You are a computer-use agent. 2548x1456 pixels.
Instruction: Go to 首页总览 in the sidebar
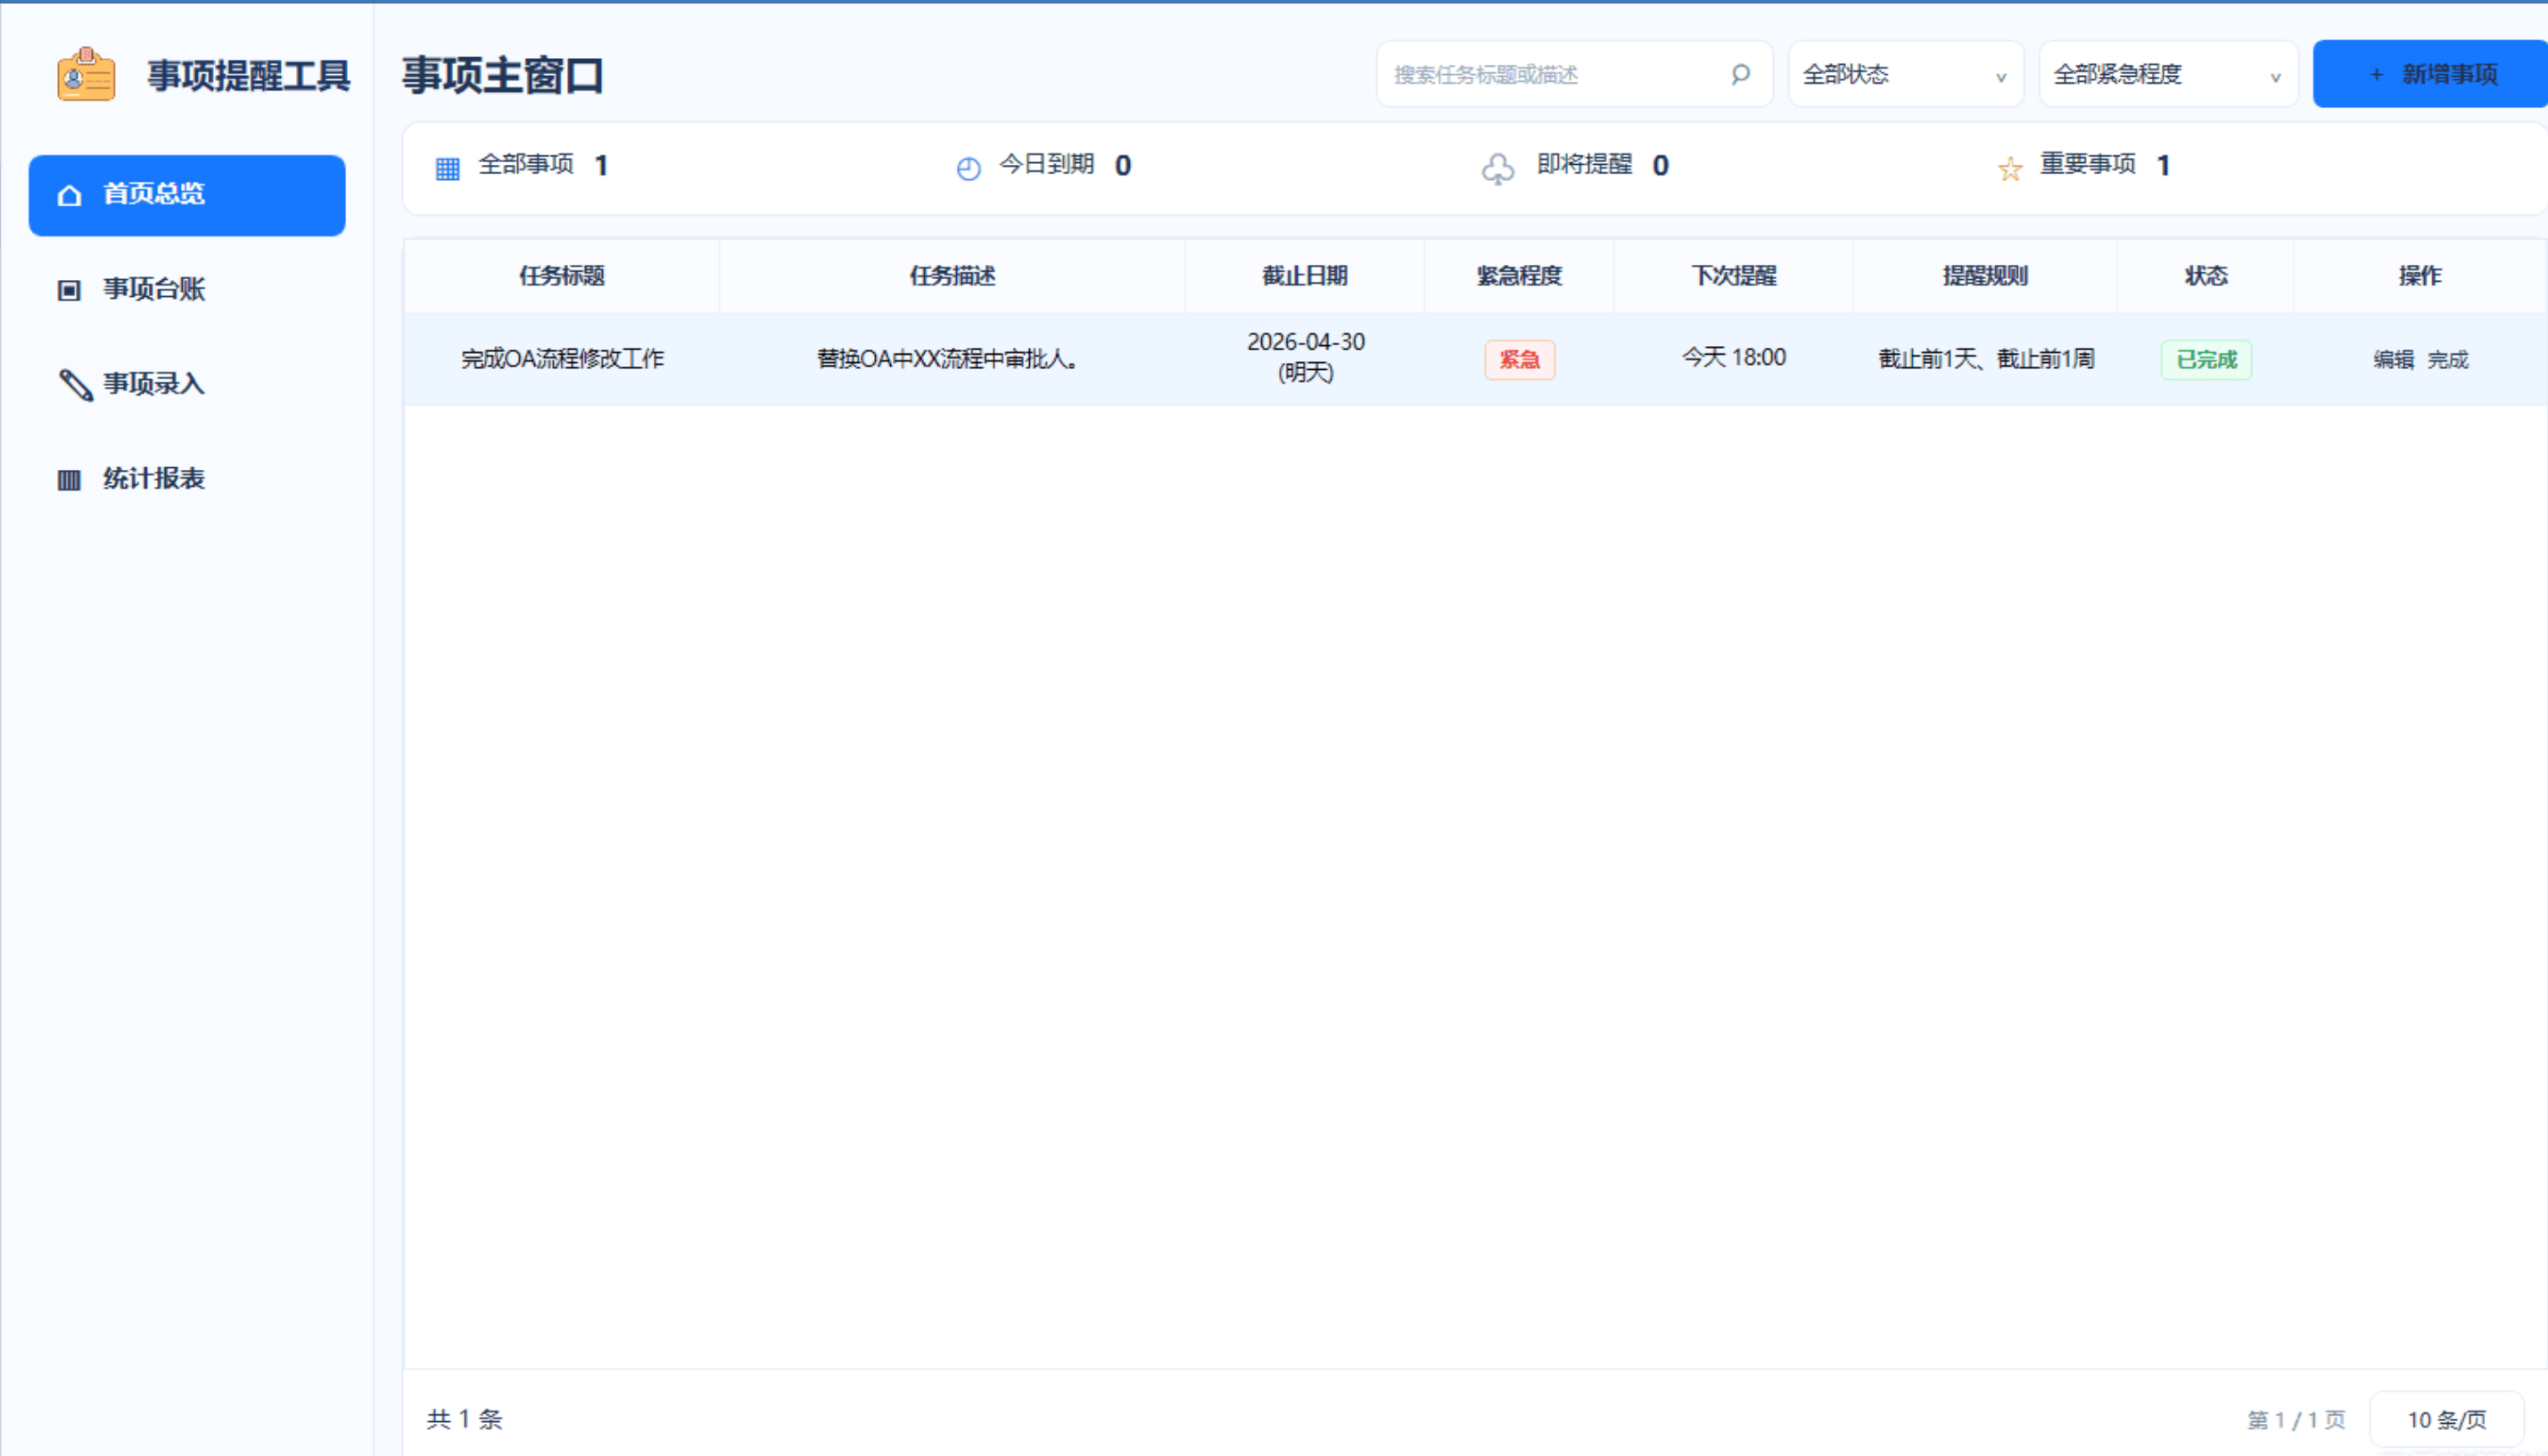(x=187, y=195)
